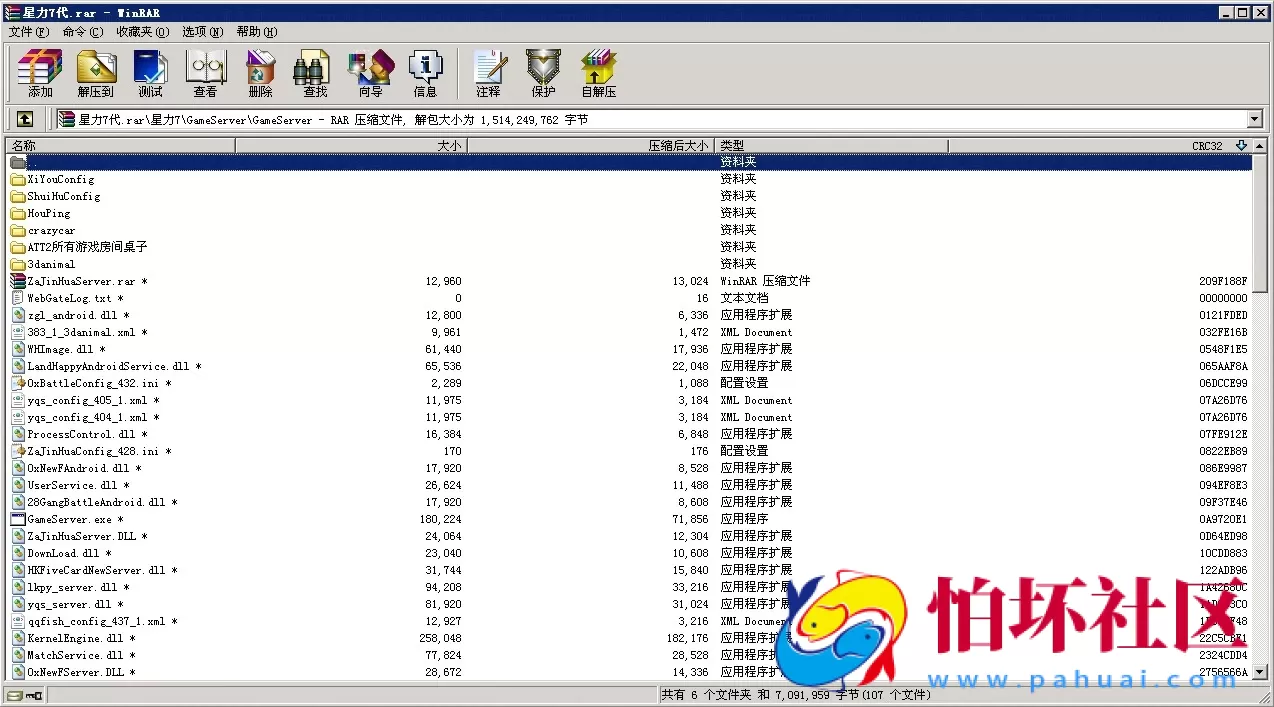
Task: Click the 添加 (Add) toolbar icon
Action: (x=40, y=72)
